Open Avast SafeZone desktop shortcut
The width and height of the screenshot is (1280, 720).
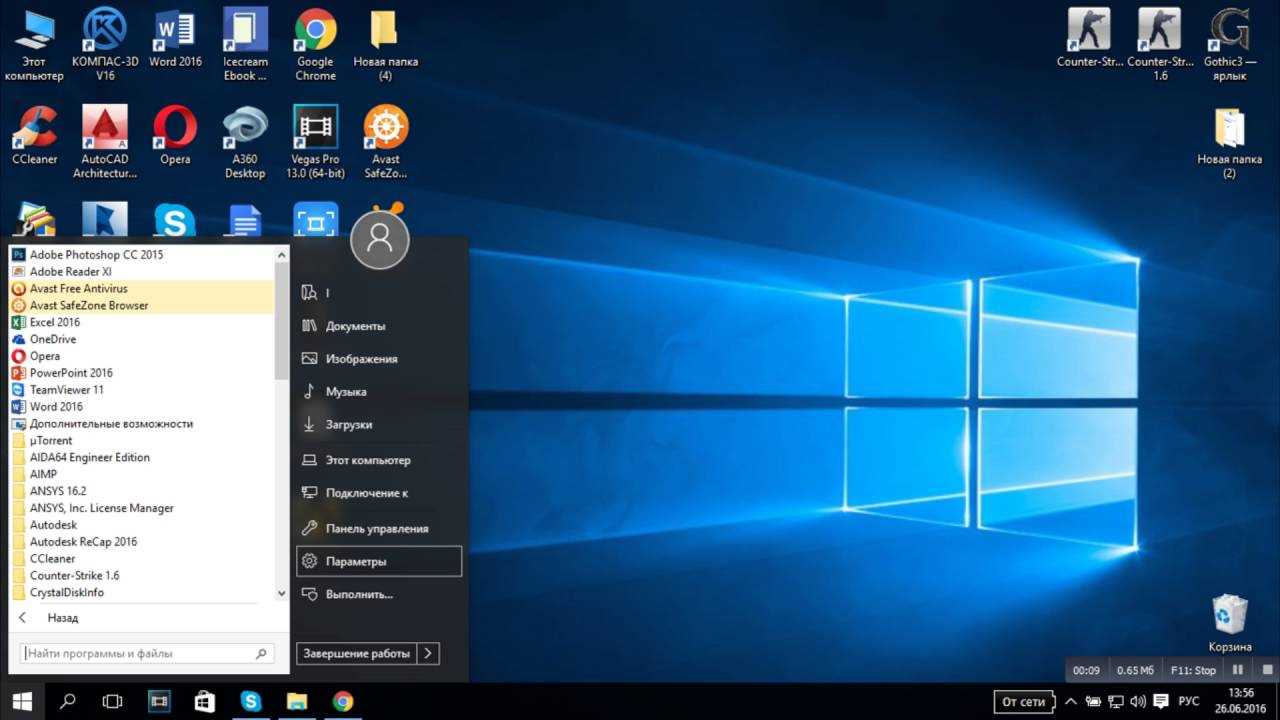385,141
